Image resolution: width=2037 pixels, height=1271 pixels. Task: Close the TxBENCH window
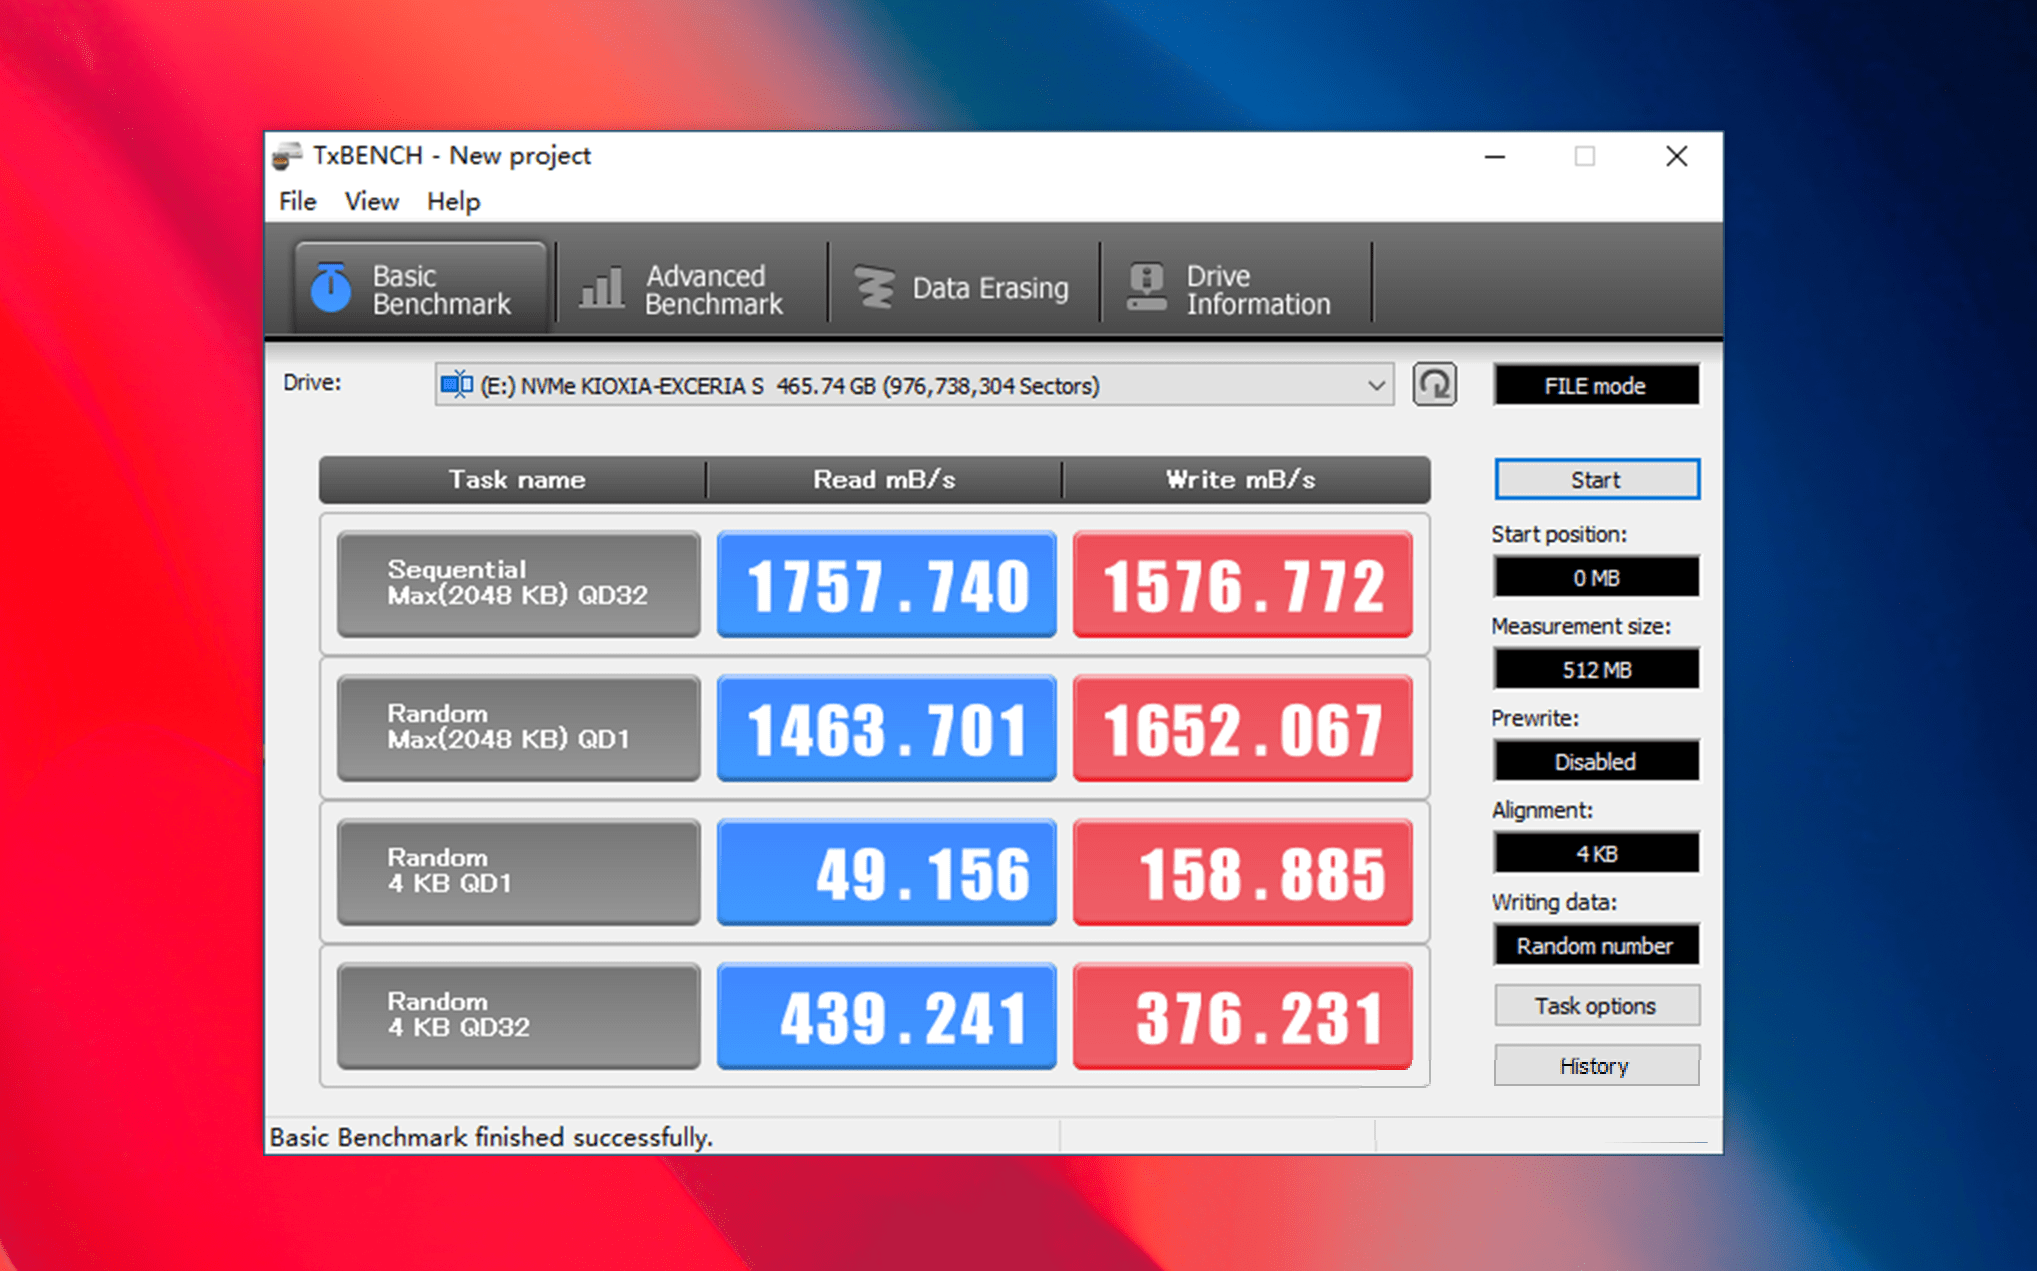[1676, 157]
